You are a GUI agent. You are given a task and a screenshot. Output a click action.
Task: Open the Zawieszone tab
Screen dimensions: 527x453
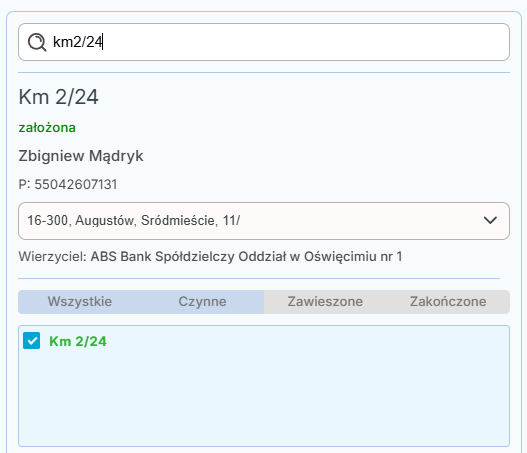325,301
